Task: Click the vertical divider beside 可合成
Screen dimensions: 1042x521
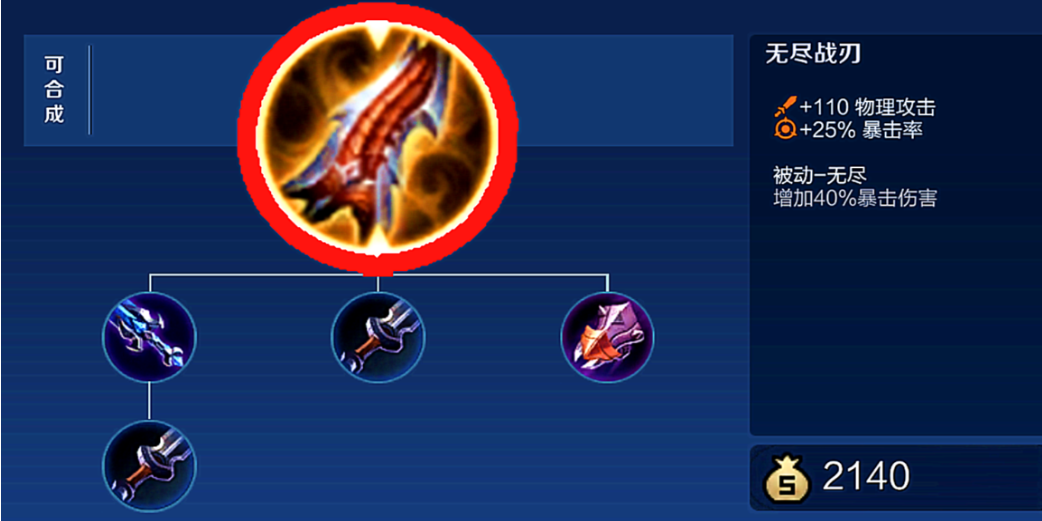Action: (89, 90)
